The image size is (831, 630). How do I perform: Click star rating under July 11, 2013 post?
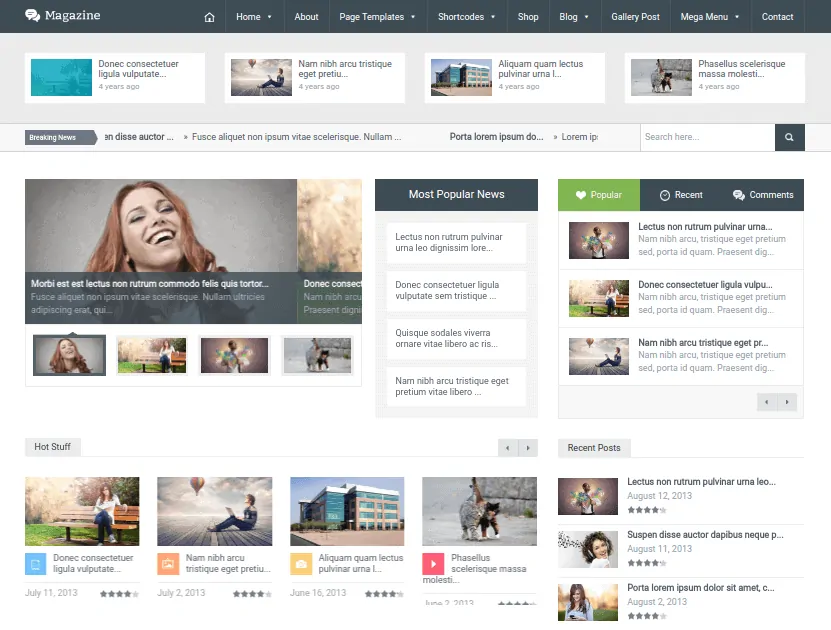pos(119,594)
